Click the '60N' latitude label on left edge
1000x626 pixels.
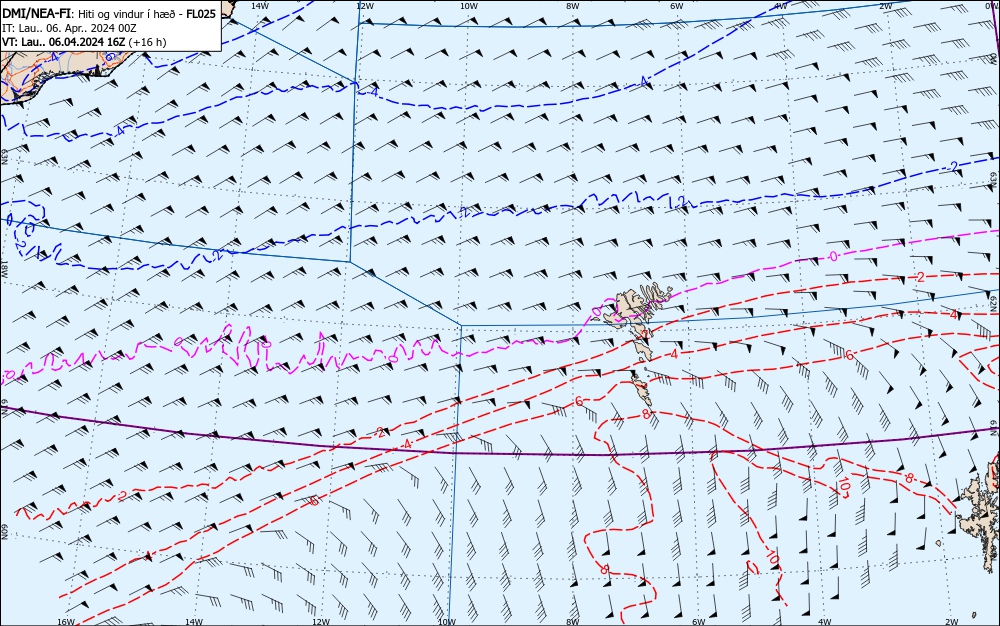click(4, 532)
